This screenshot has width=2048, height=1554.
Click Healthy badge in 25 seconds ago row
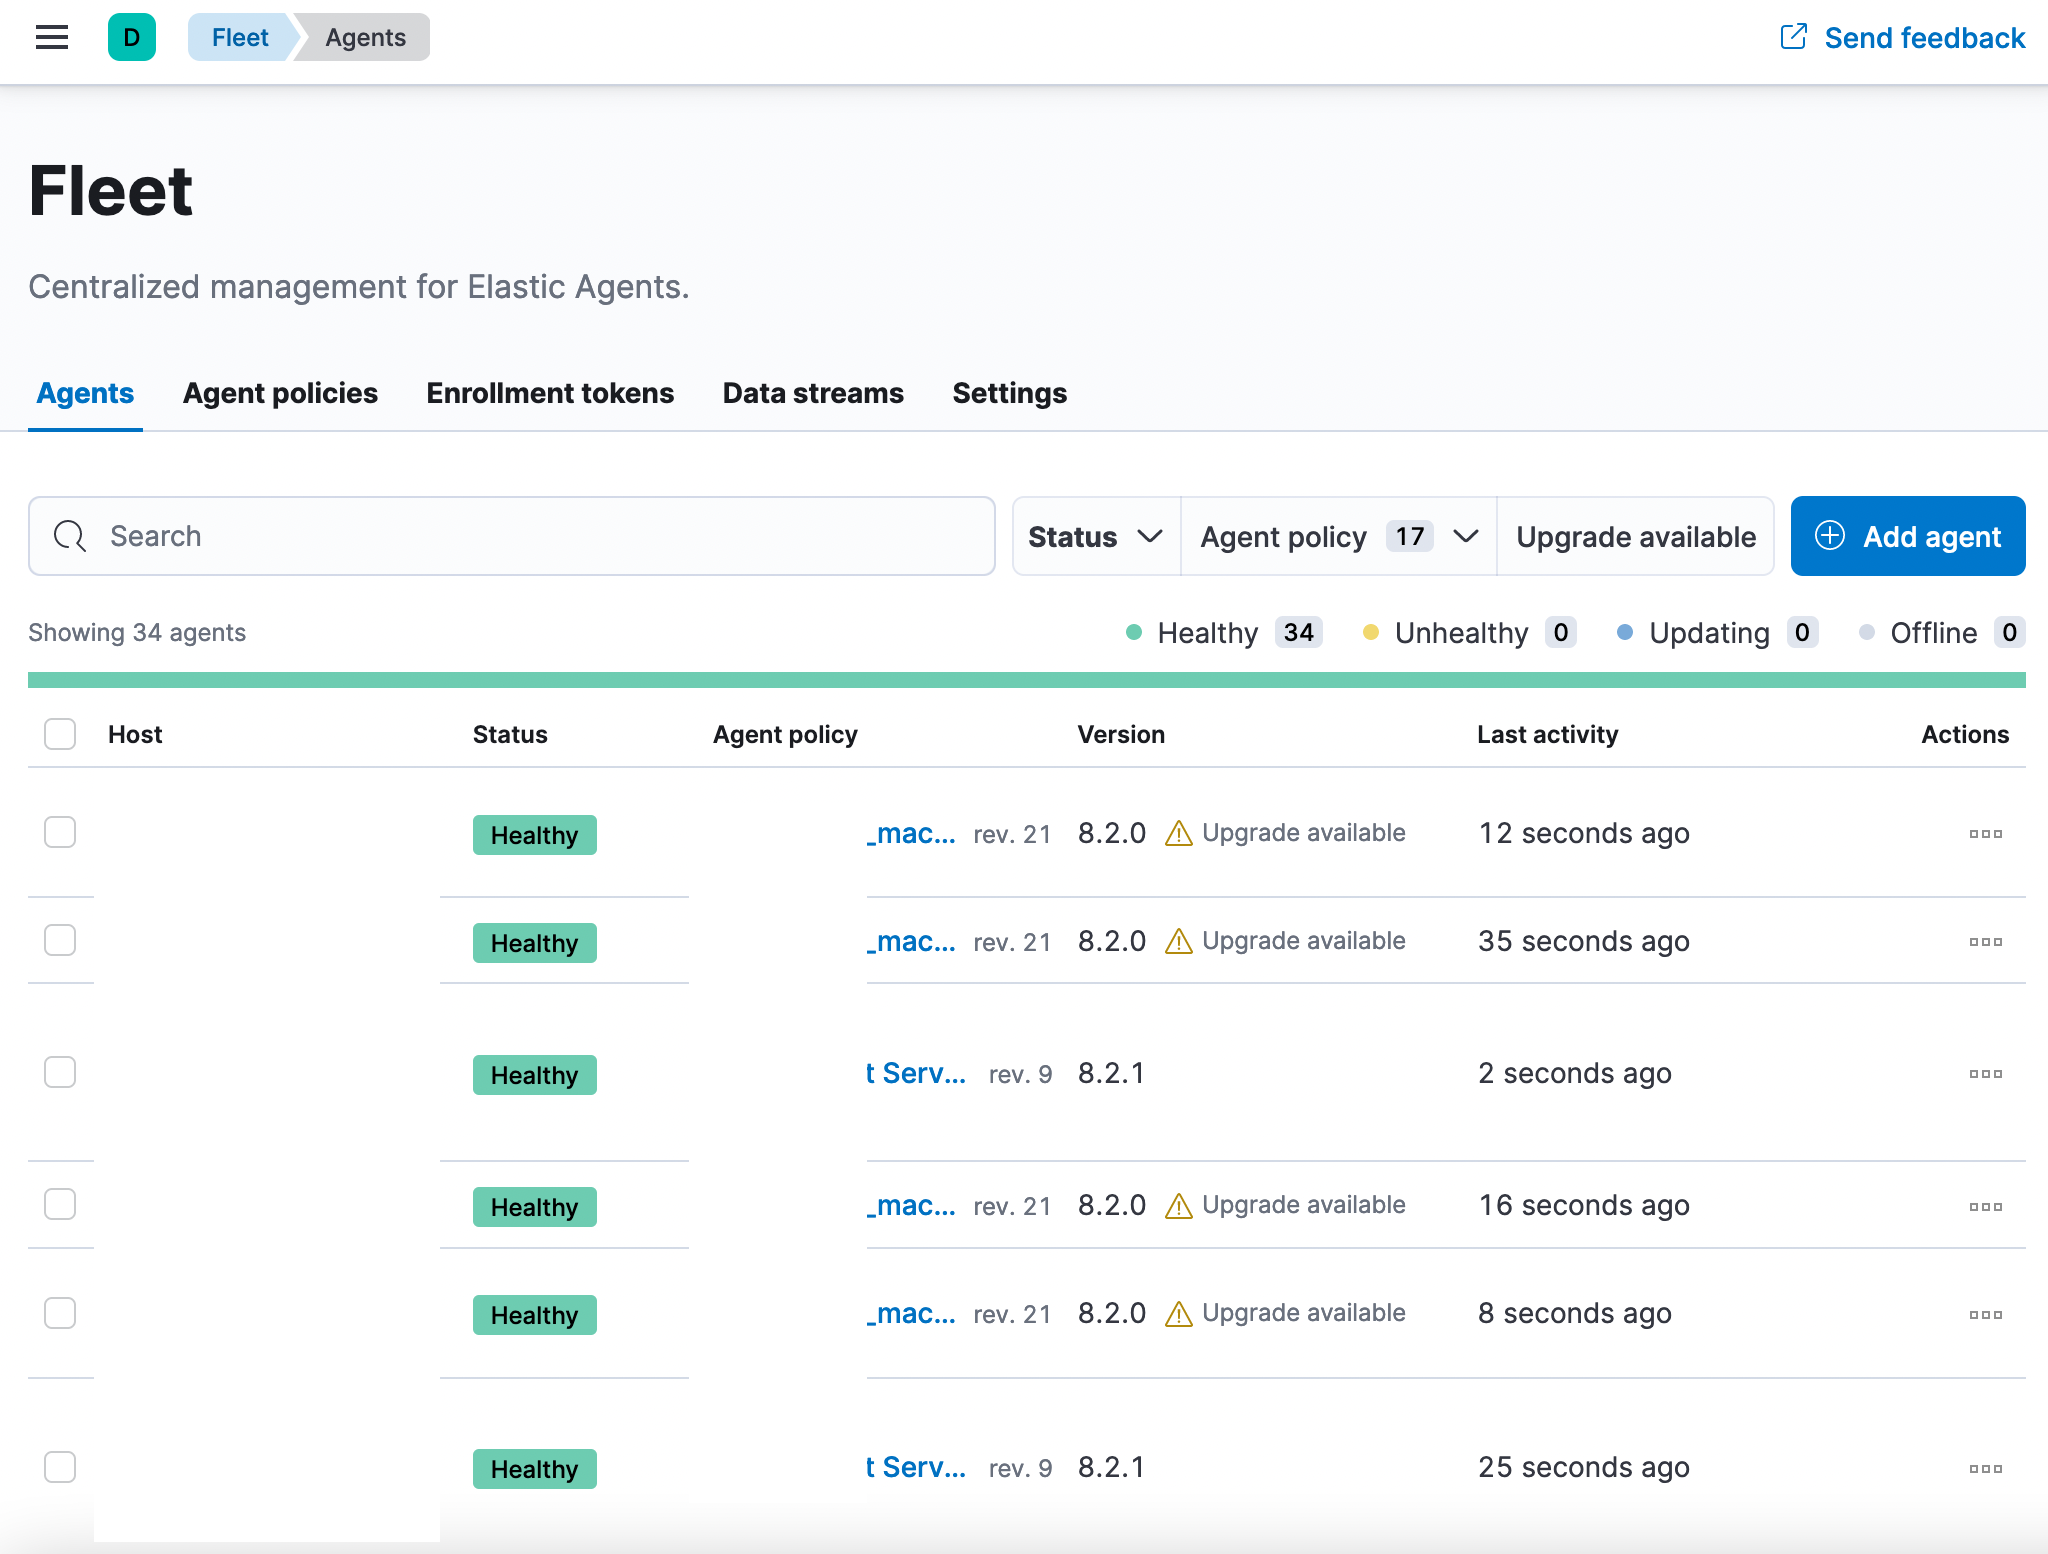point(535,1469)
